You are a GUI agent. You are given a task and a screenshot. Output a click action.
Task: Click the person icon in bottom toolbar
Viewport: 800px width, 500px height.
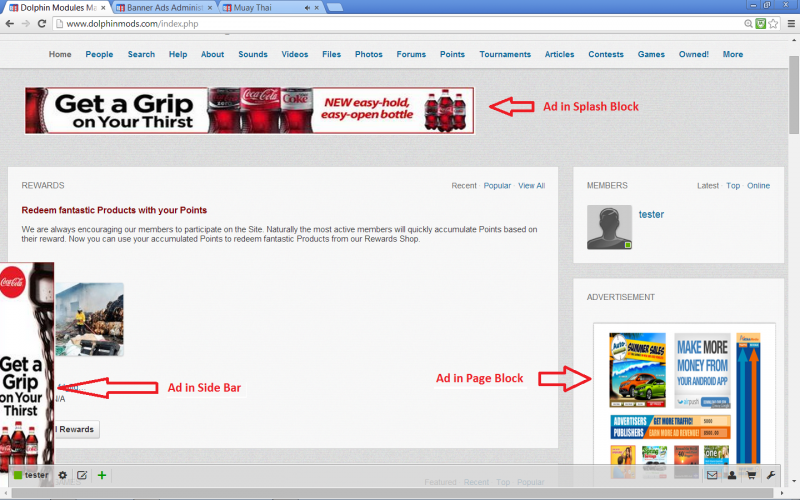[732, 475]
